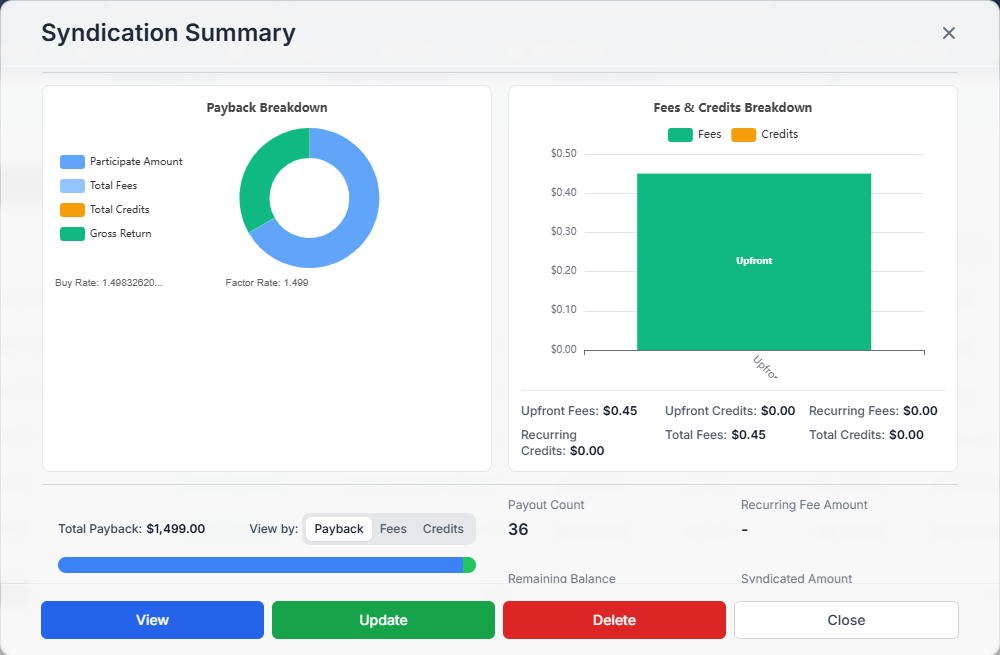
Task: Expand the Payback Breakdown panel header
Action: point(266,107)
